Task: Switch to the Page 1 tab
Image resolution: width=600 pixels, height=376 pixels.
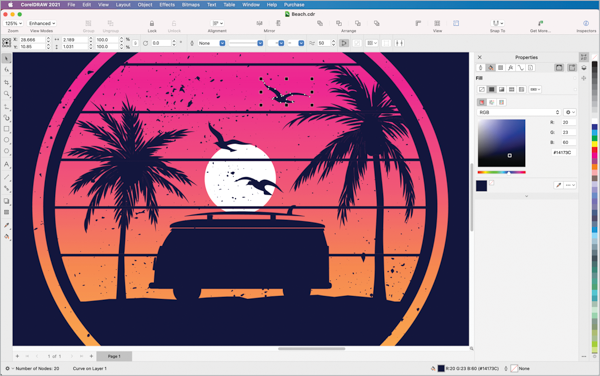Action: point(114,356)
